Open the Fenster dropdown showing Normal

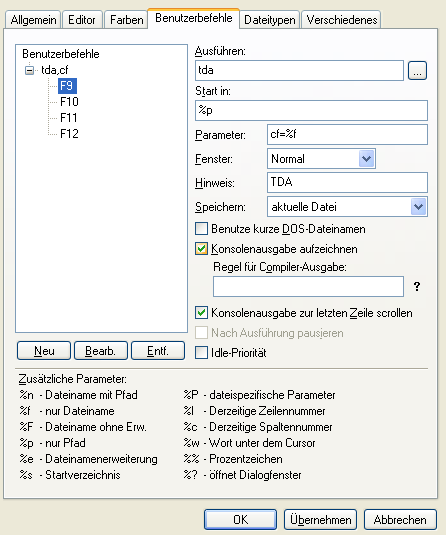366,159
